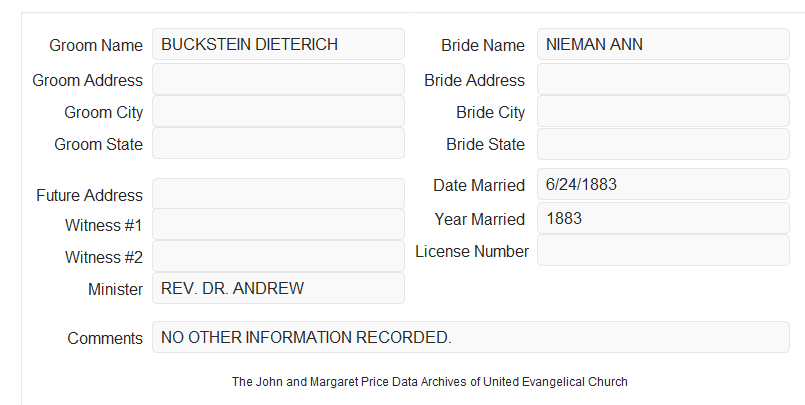
Task: Focus the Witness #2 text box
Action: [x=278, y=256]
